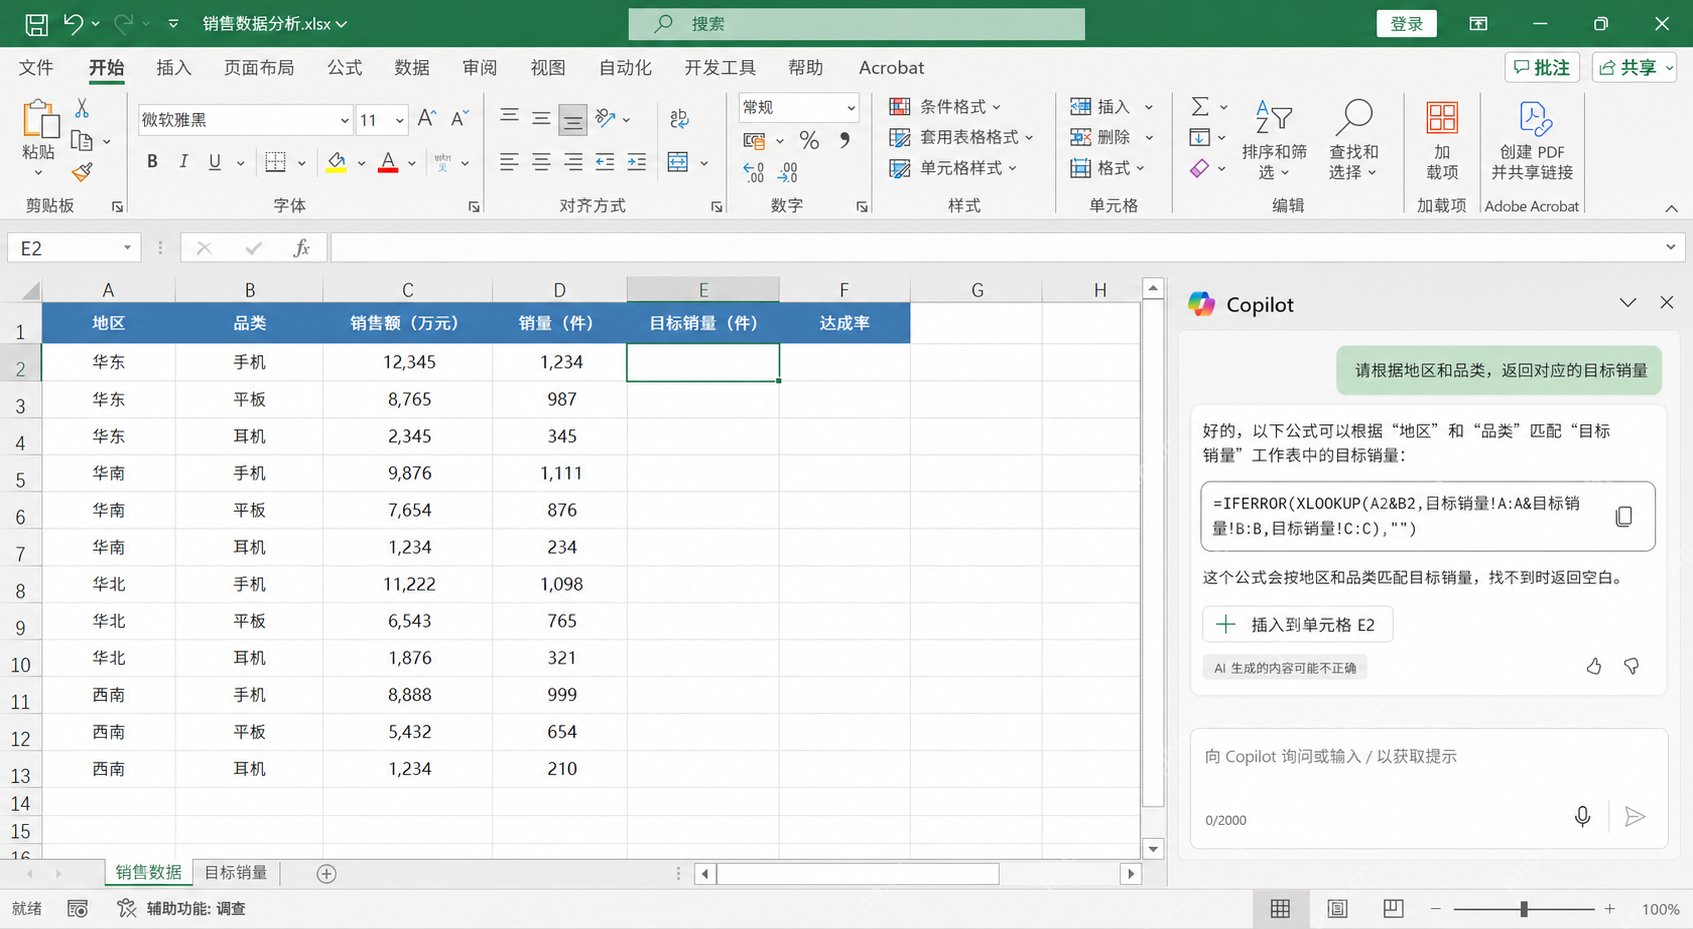Add a new sheet with the plus icon

click(326, 874)
